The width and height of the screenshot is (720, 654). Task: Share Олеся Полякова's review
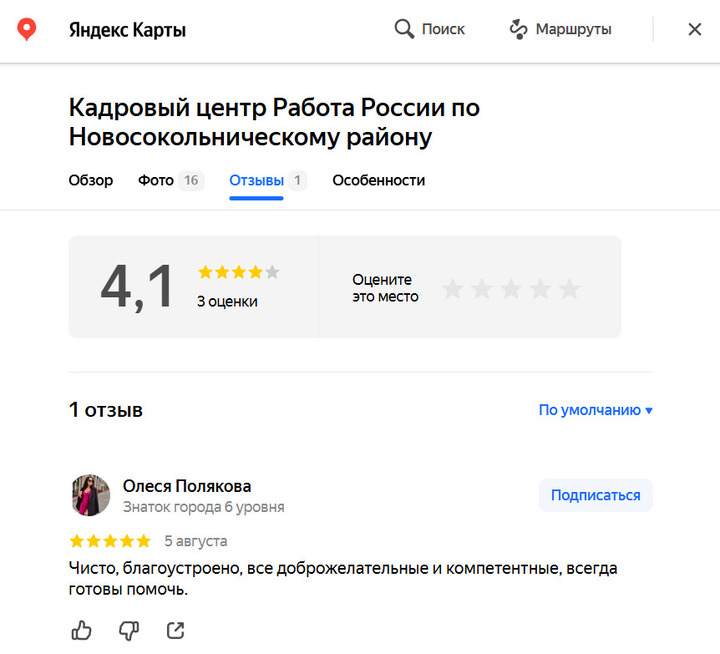(176, 630)
